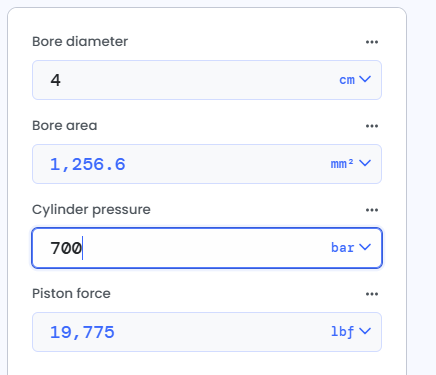Open the Bore diameter three-dot options menu
The image size is (436, 375).
[x=372, y=42]
